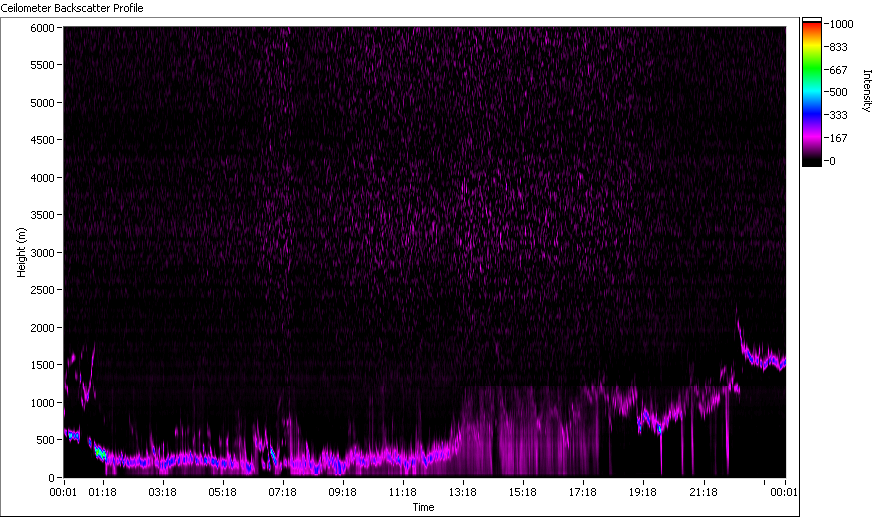876x517 pixels.
Task: Click the 6000 height axis value
Action: 42,28
